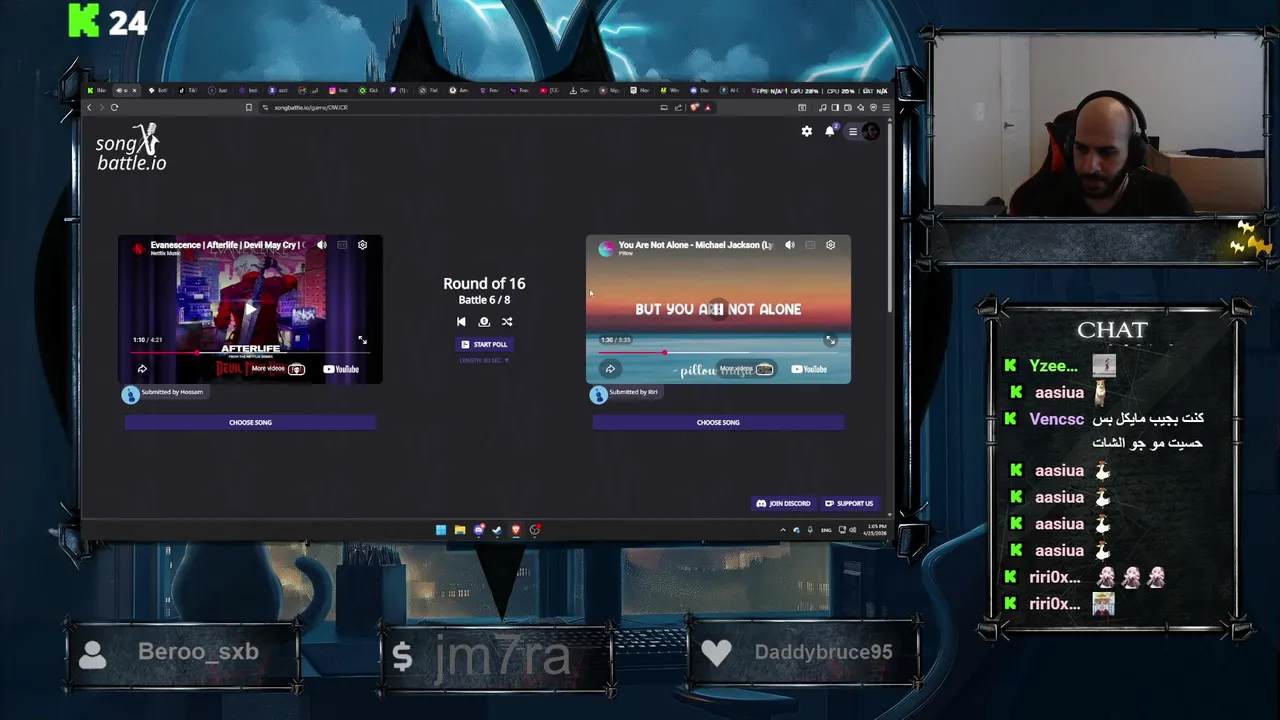The width and height of the screenshot is (1280, 720).
Task: Open the Windows Start menu
Action: [441, 530]
